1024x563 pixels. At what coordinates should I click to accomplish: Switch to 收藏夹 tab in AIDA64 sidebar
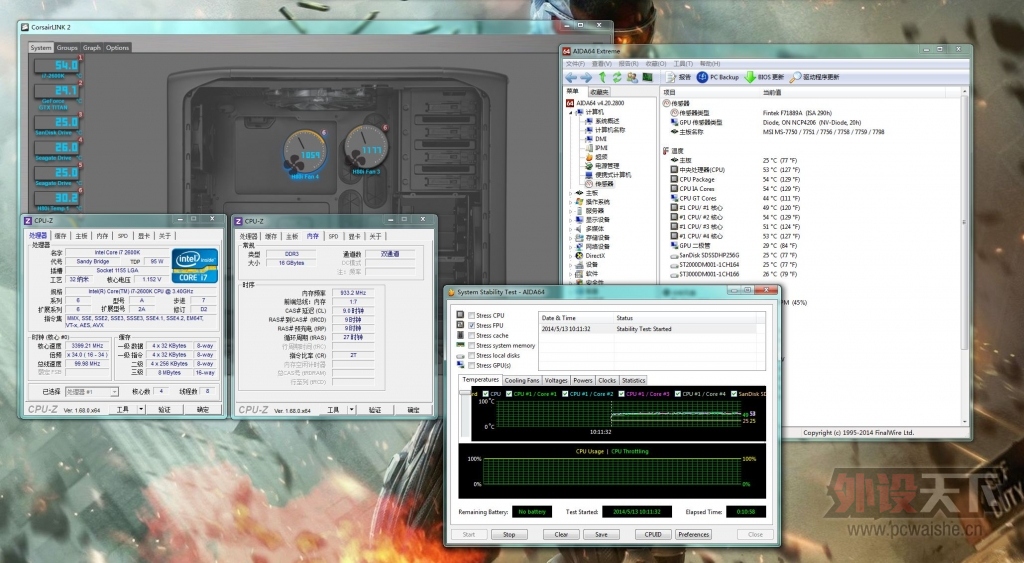[599, 92]
